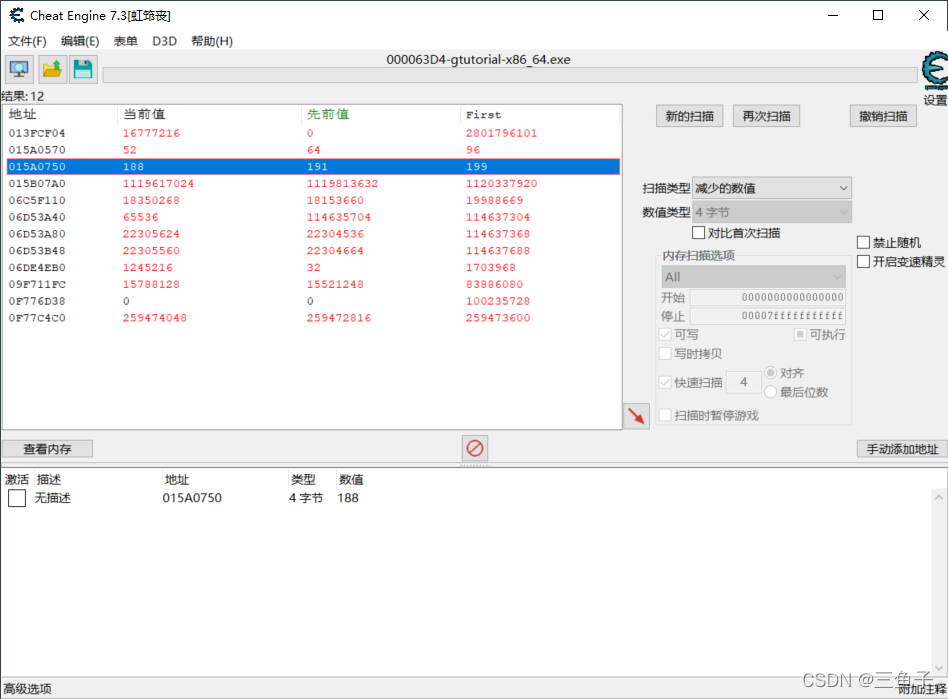
Task: Click the 地址 column header in results
Action: [60, 114]
